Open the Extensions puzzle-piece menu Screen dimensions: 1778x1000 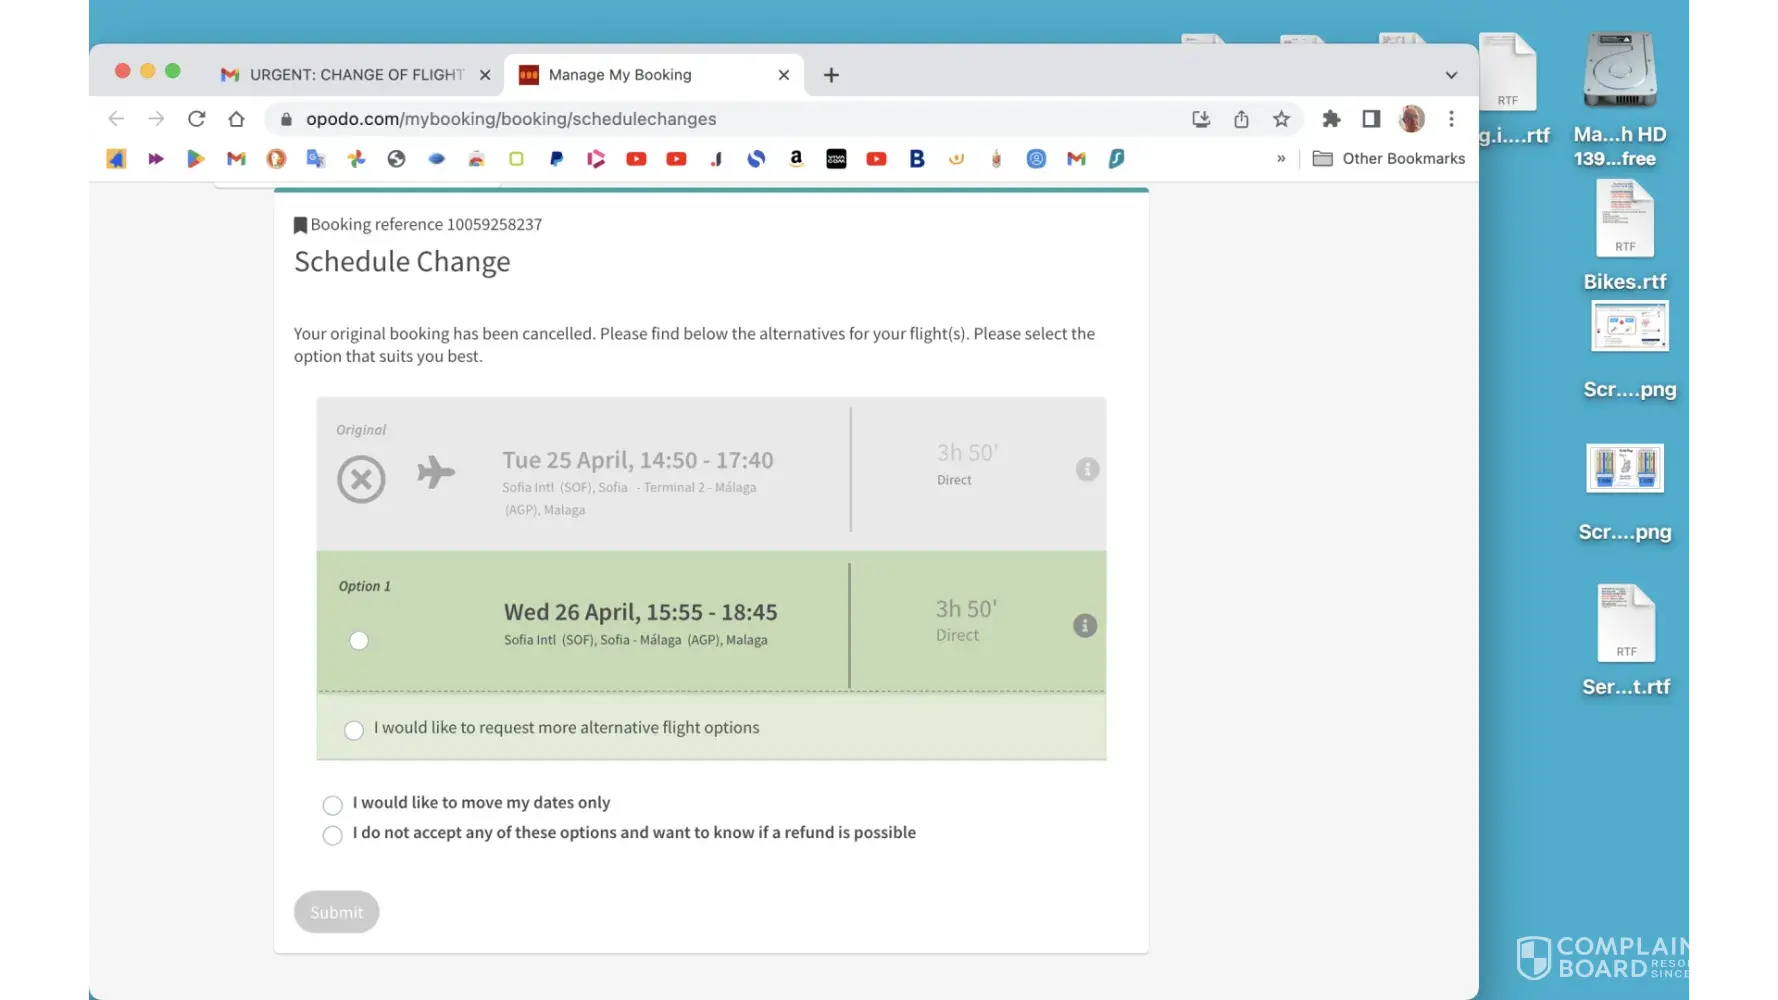1331,119
